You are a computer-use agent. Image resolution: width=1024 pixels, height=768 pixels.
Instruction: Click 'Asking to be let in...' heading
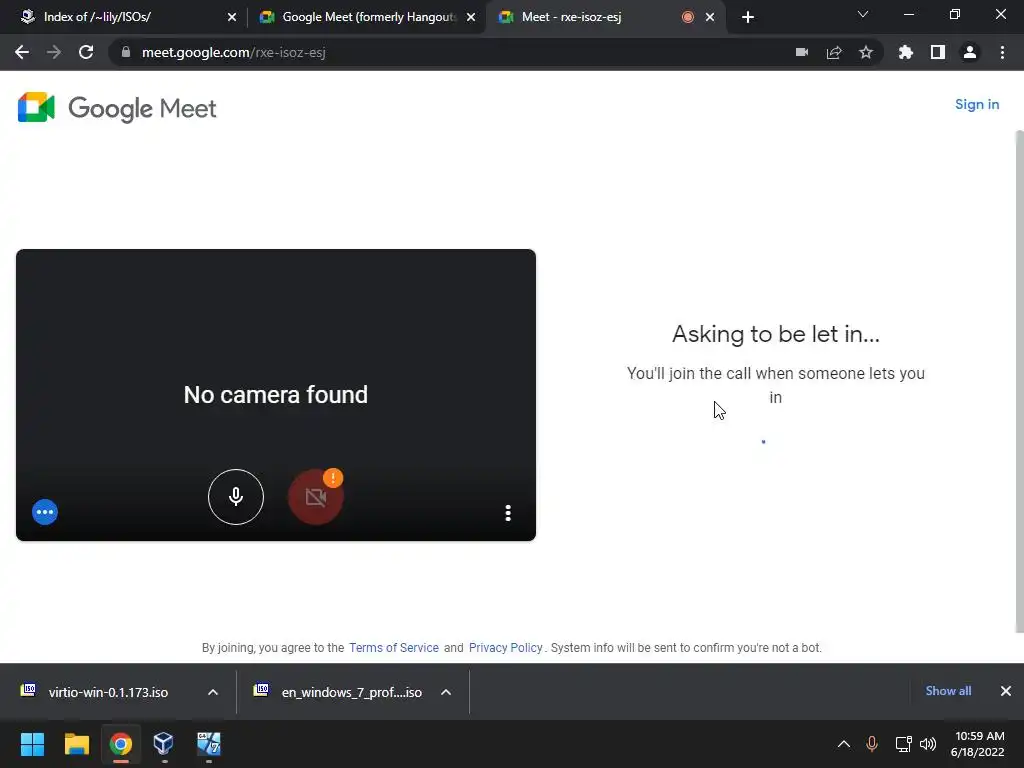coord(776,334)
